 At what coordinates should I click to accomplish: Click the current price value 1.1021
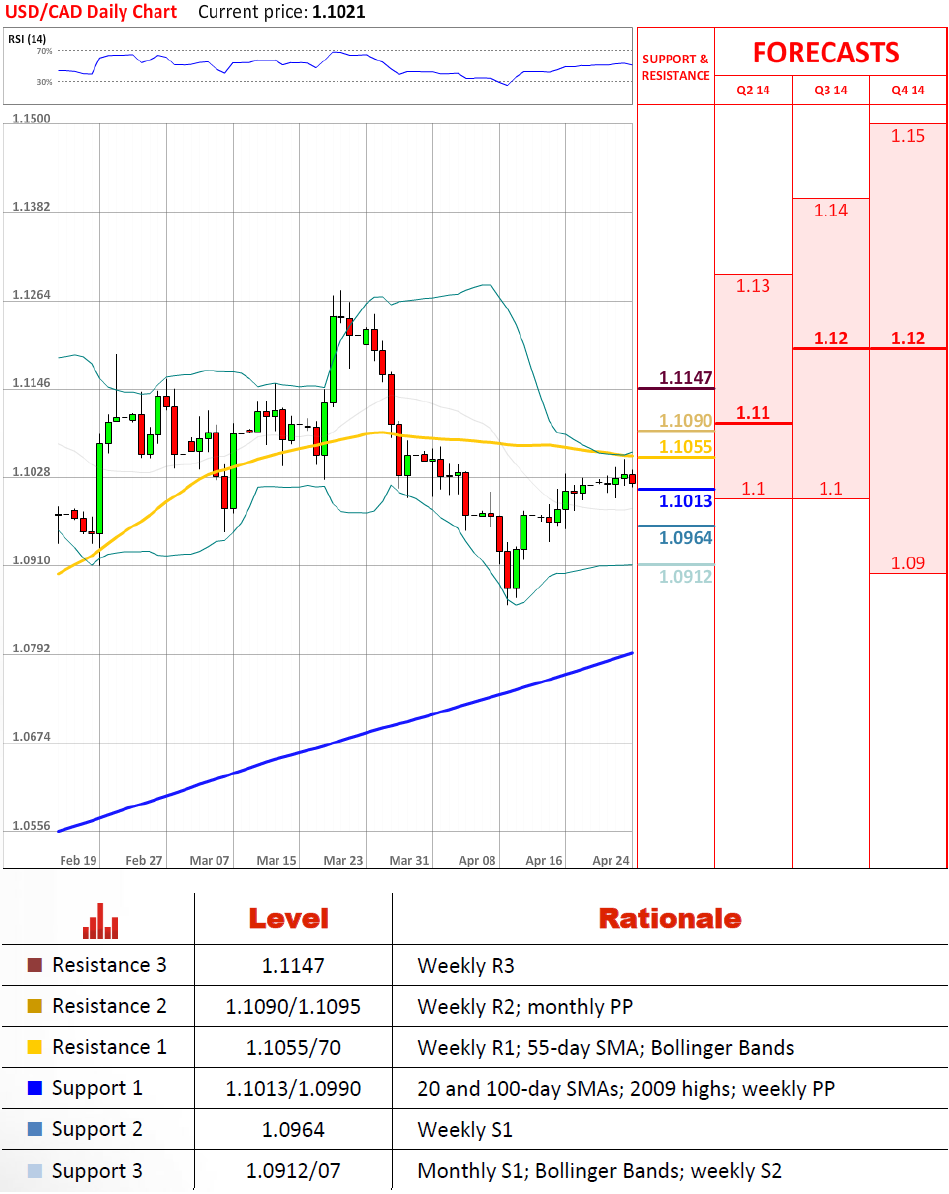pyautogui.click(x=339, y=12)
